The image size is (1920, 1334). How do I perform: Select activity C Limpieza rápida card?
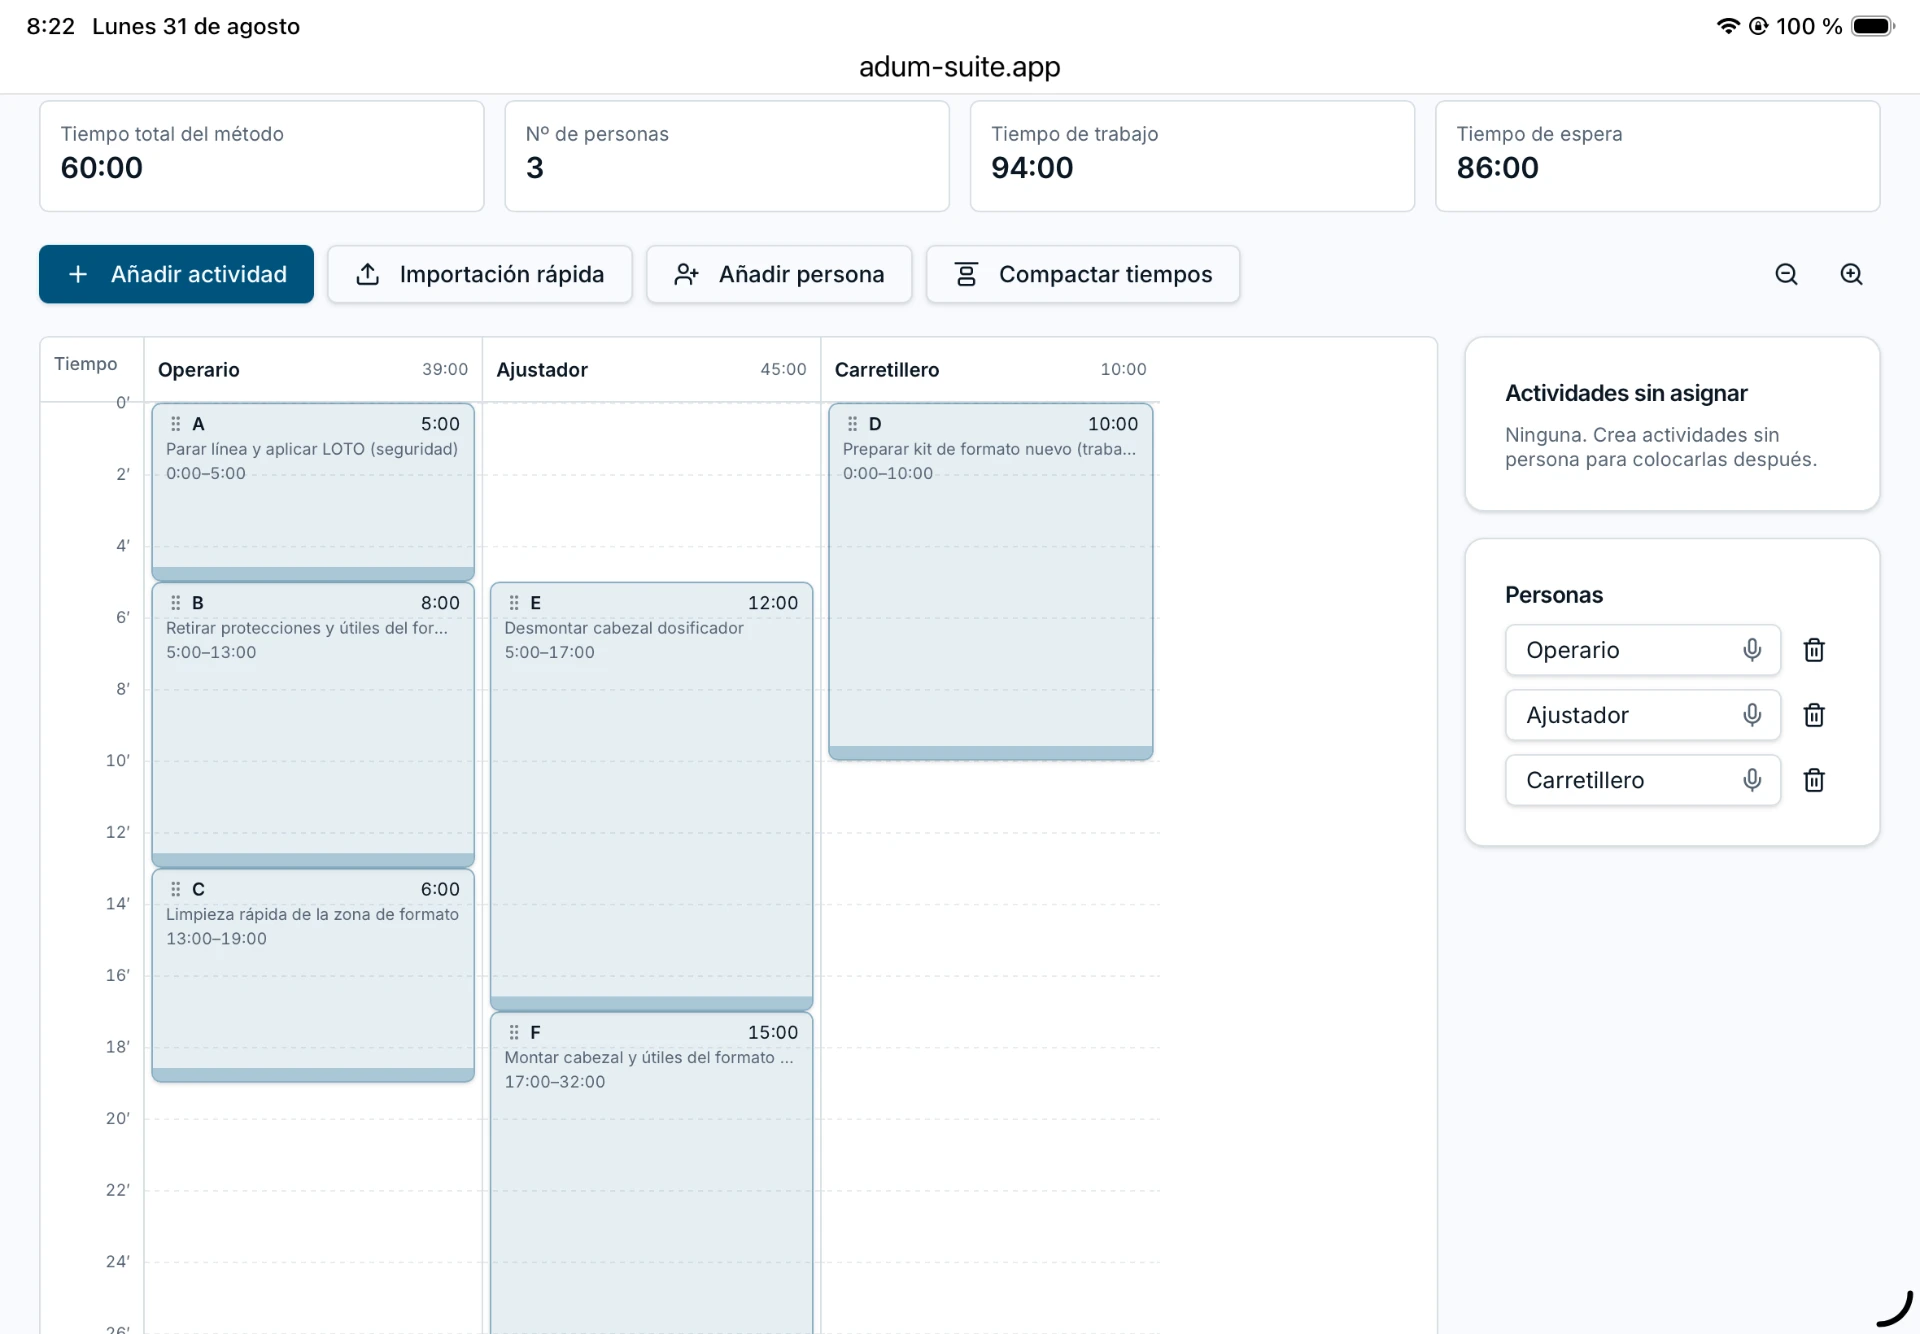(x=313, y=975)
